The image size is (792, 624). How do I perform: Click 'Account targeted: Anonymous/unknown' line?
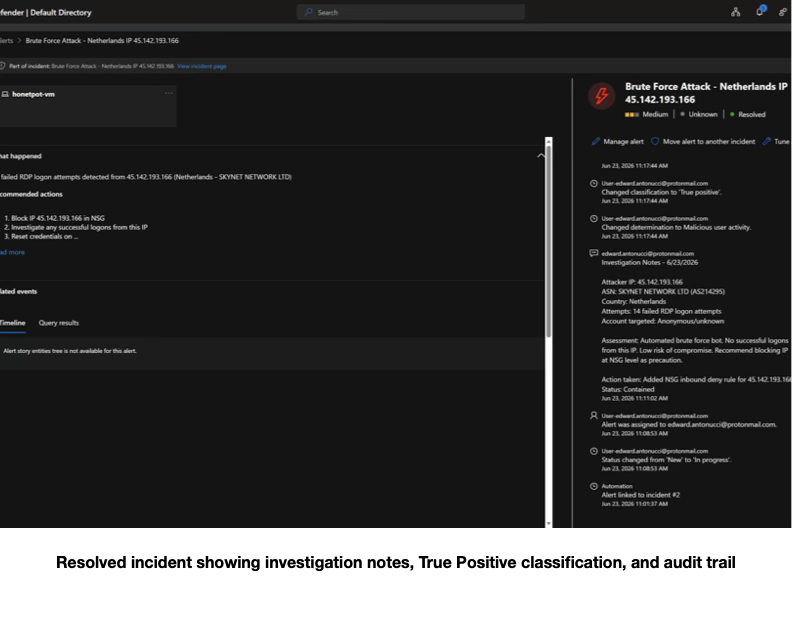(x=662, y=321)
